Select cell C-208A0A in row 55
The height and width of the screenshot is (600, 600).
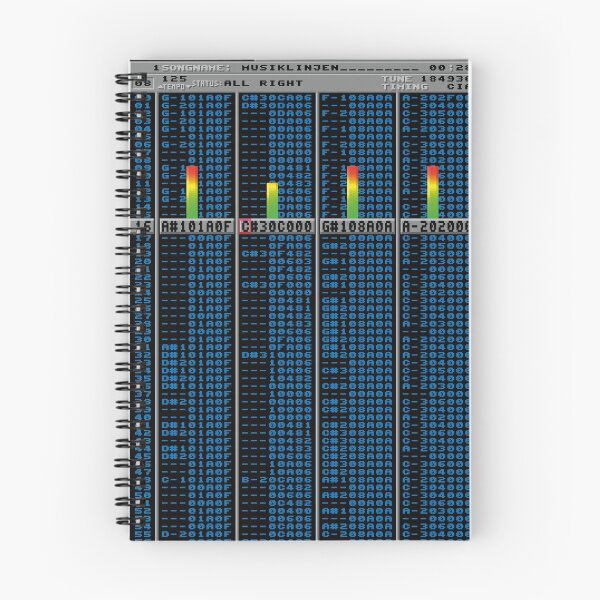coord(357,534)
